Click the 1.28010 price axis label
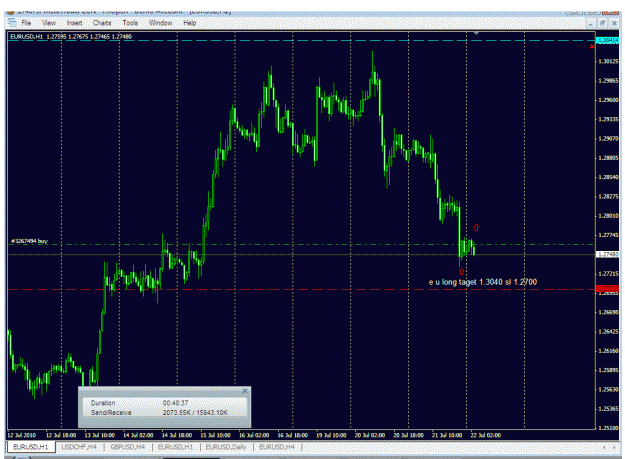This screenshot has height=459, width=625. pos(608,216)
